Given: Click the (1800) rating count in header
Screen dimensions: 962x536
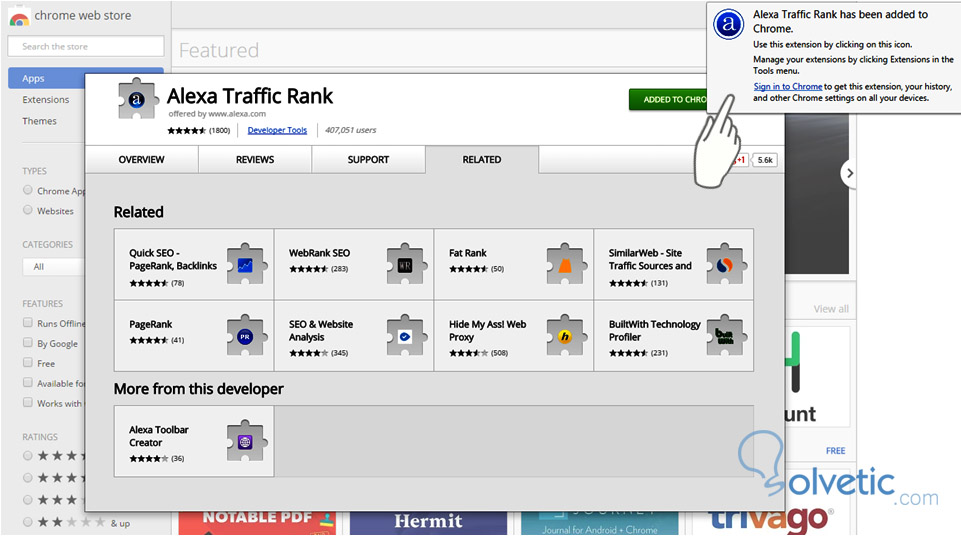Looking at the screenshot, I should click(220, 130).
